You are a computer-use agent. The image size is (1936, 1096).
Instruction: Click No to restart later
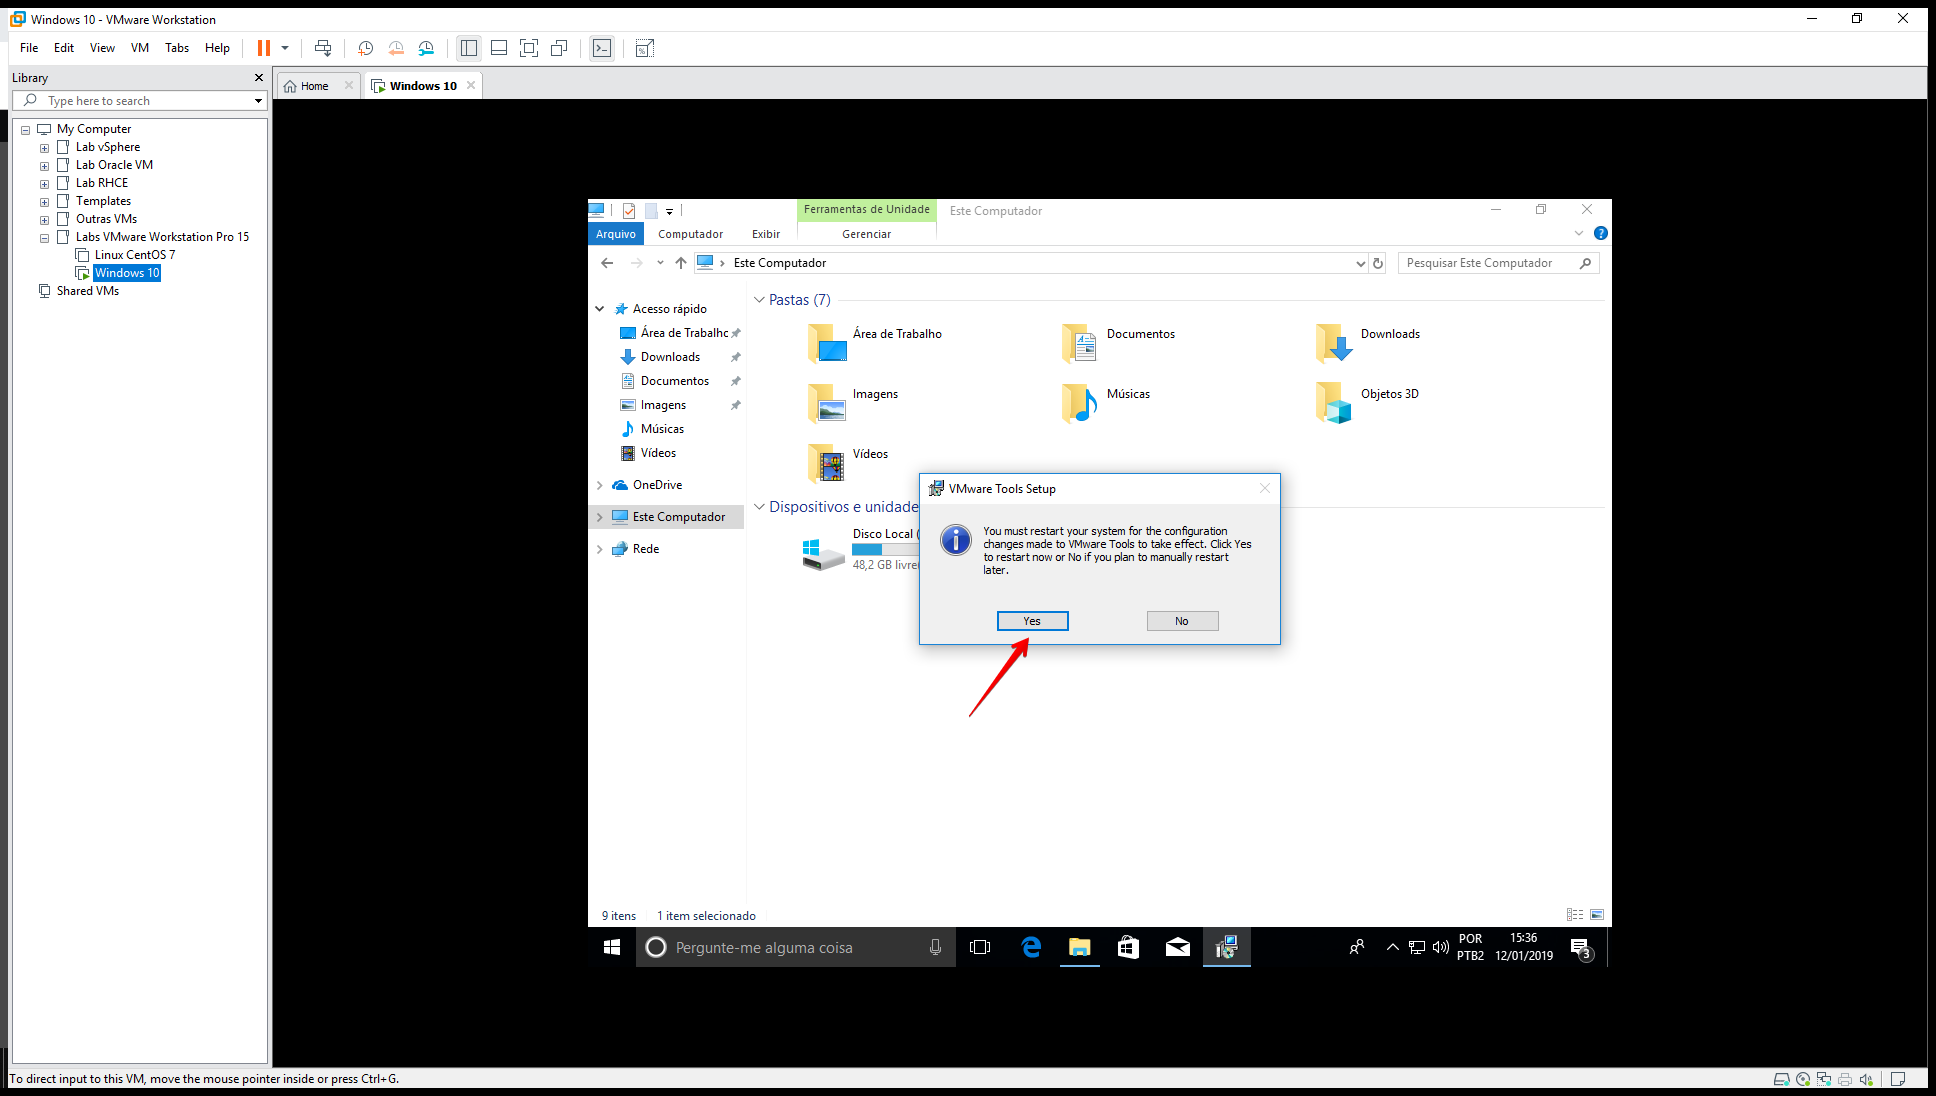(x=1182, y=621)
